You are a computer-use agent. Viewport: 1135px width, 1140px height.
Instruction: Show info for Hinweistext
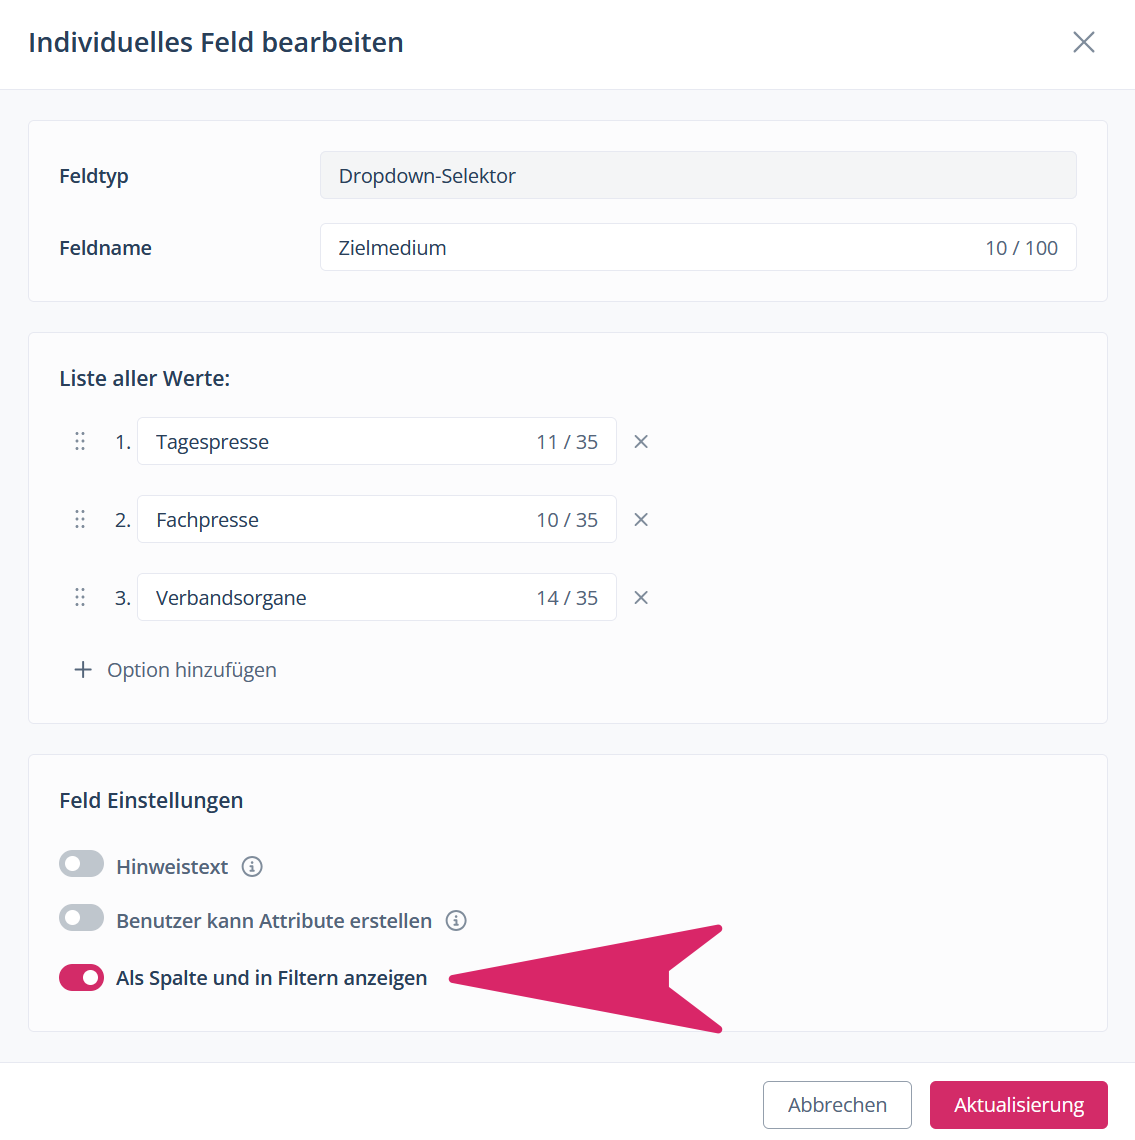(x=252, y=867)
